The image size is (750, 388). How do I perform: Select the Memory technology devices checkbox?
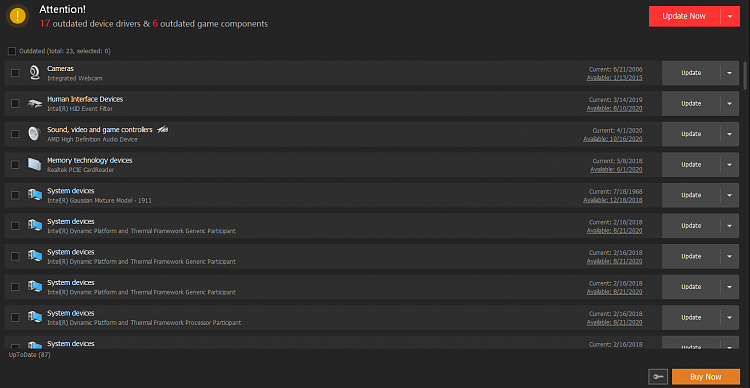[x=15, y=165]
